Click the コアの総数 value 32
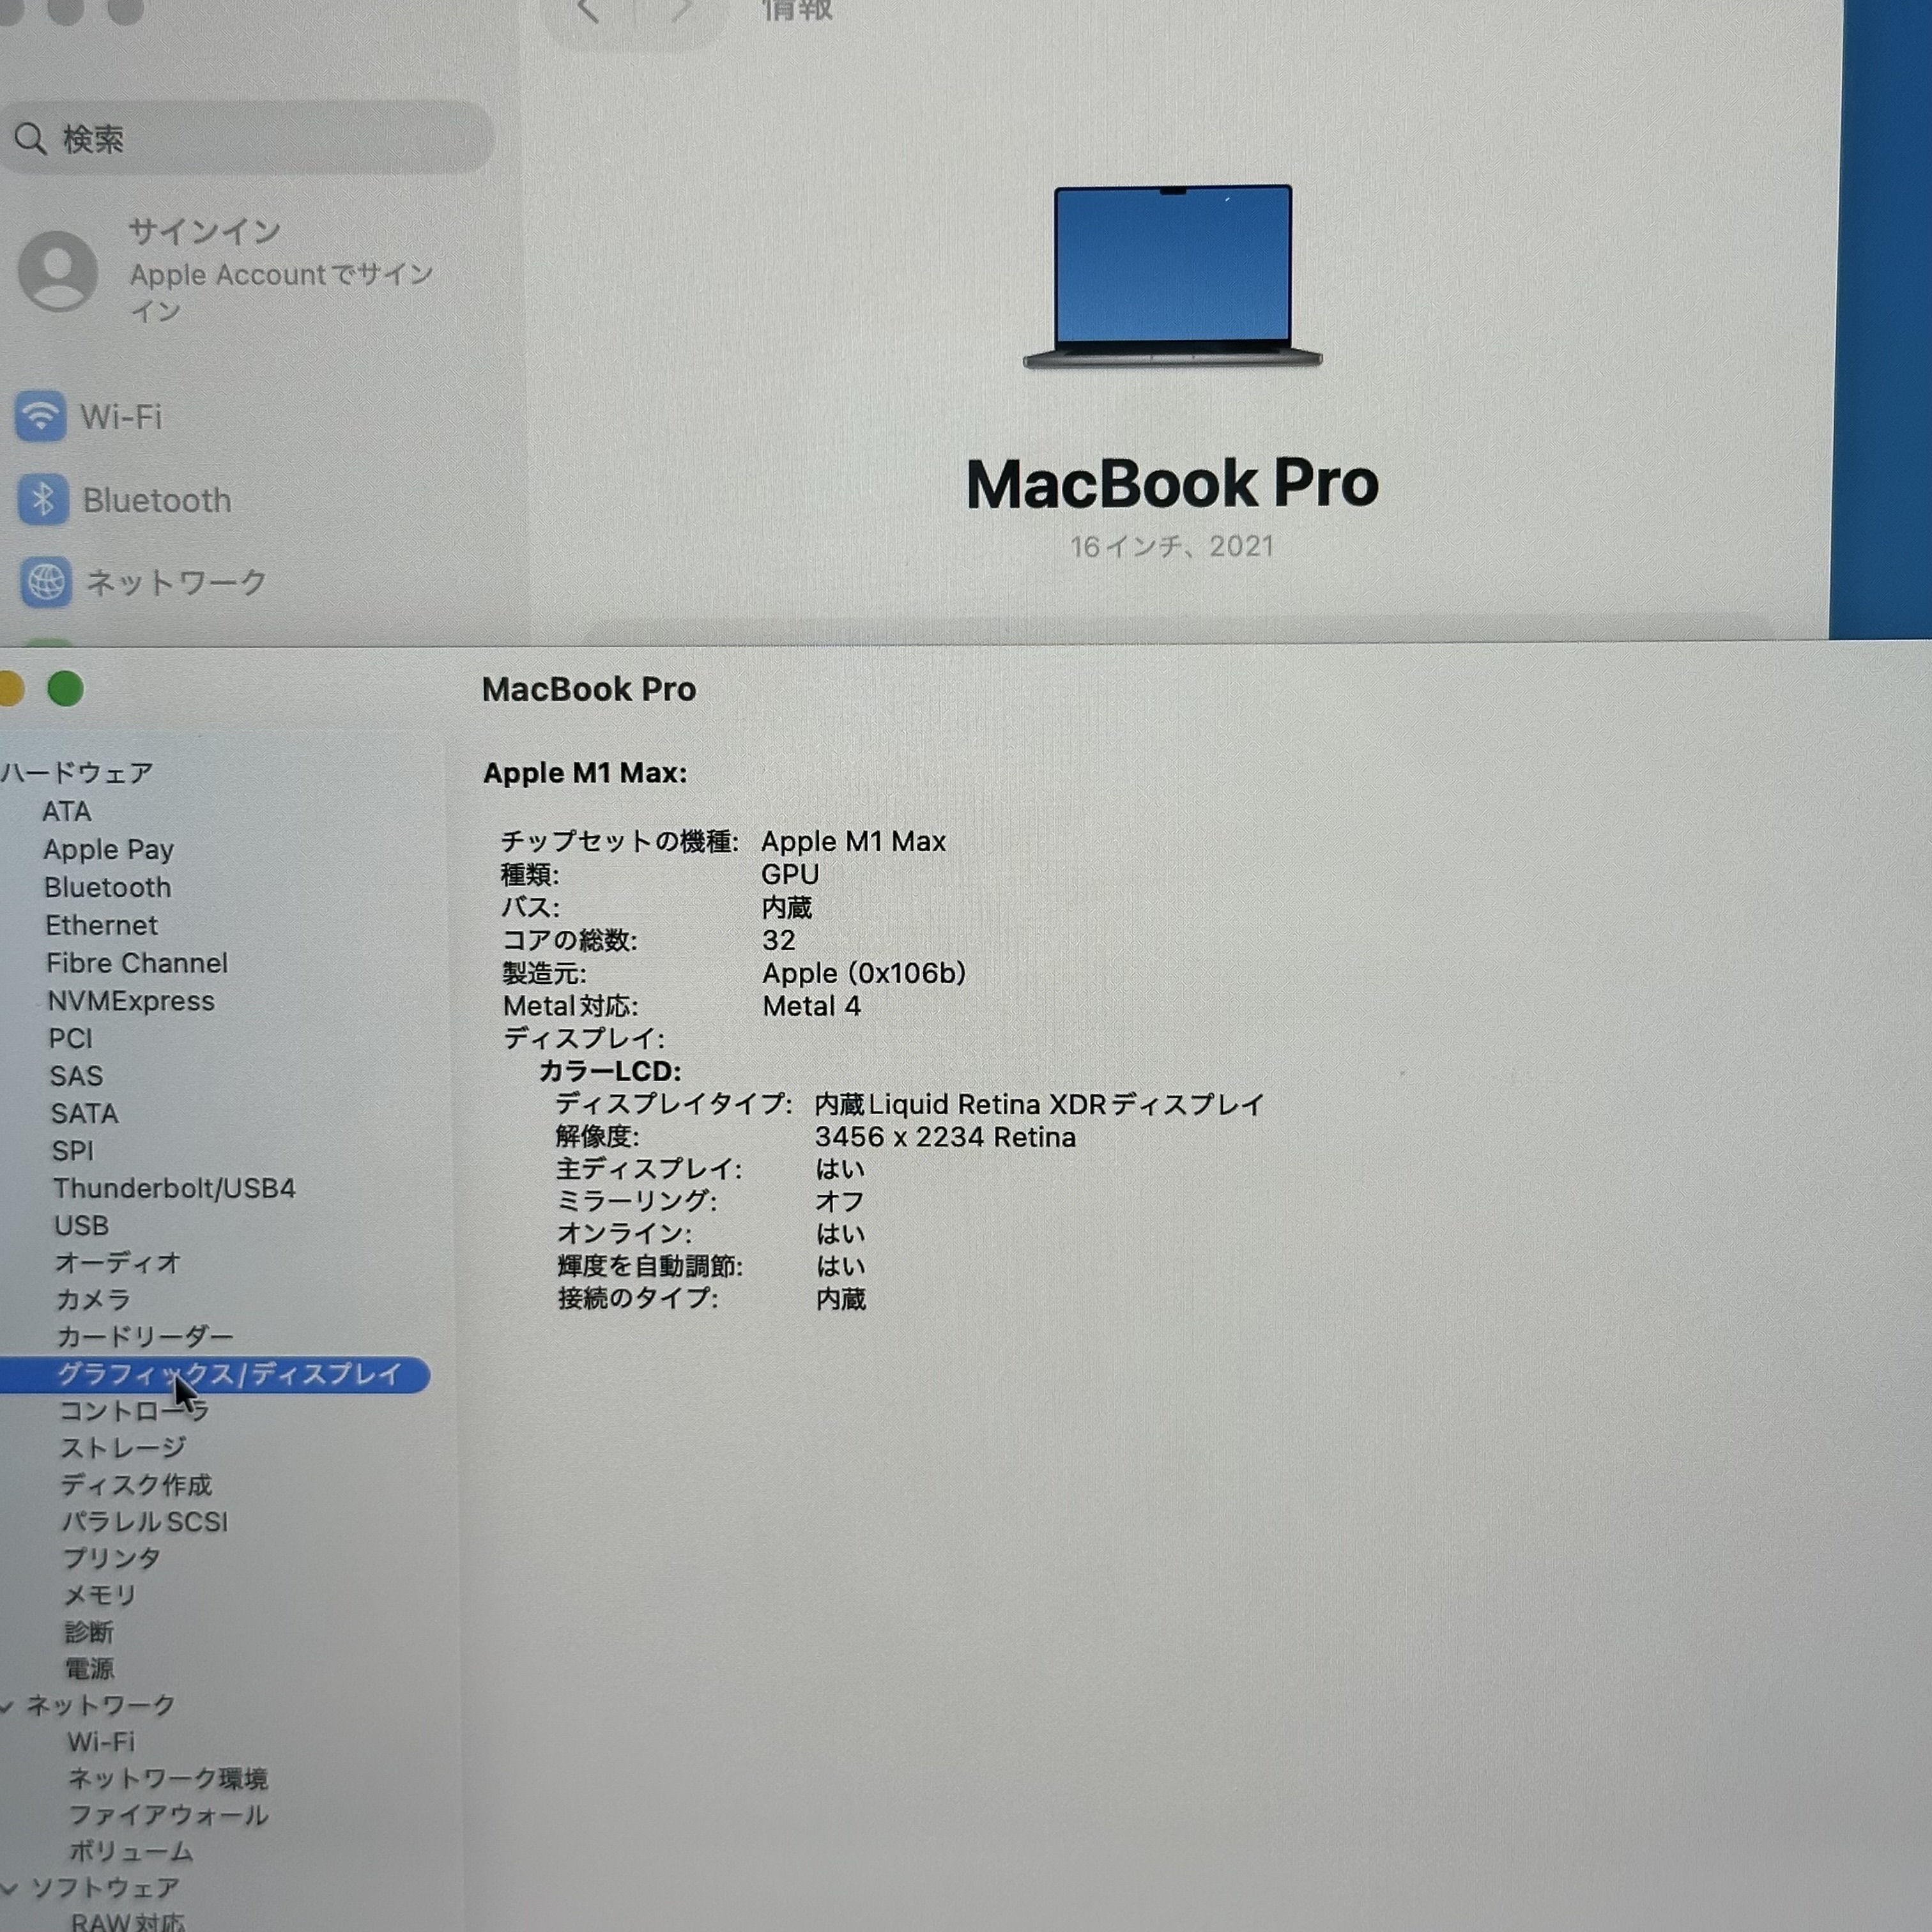Viewport: 1932px width, 1932px height. pos(779,940)
